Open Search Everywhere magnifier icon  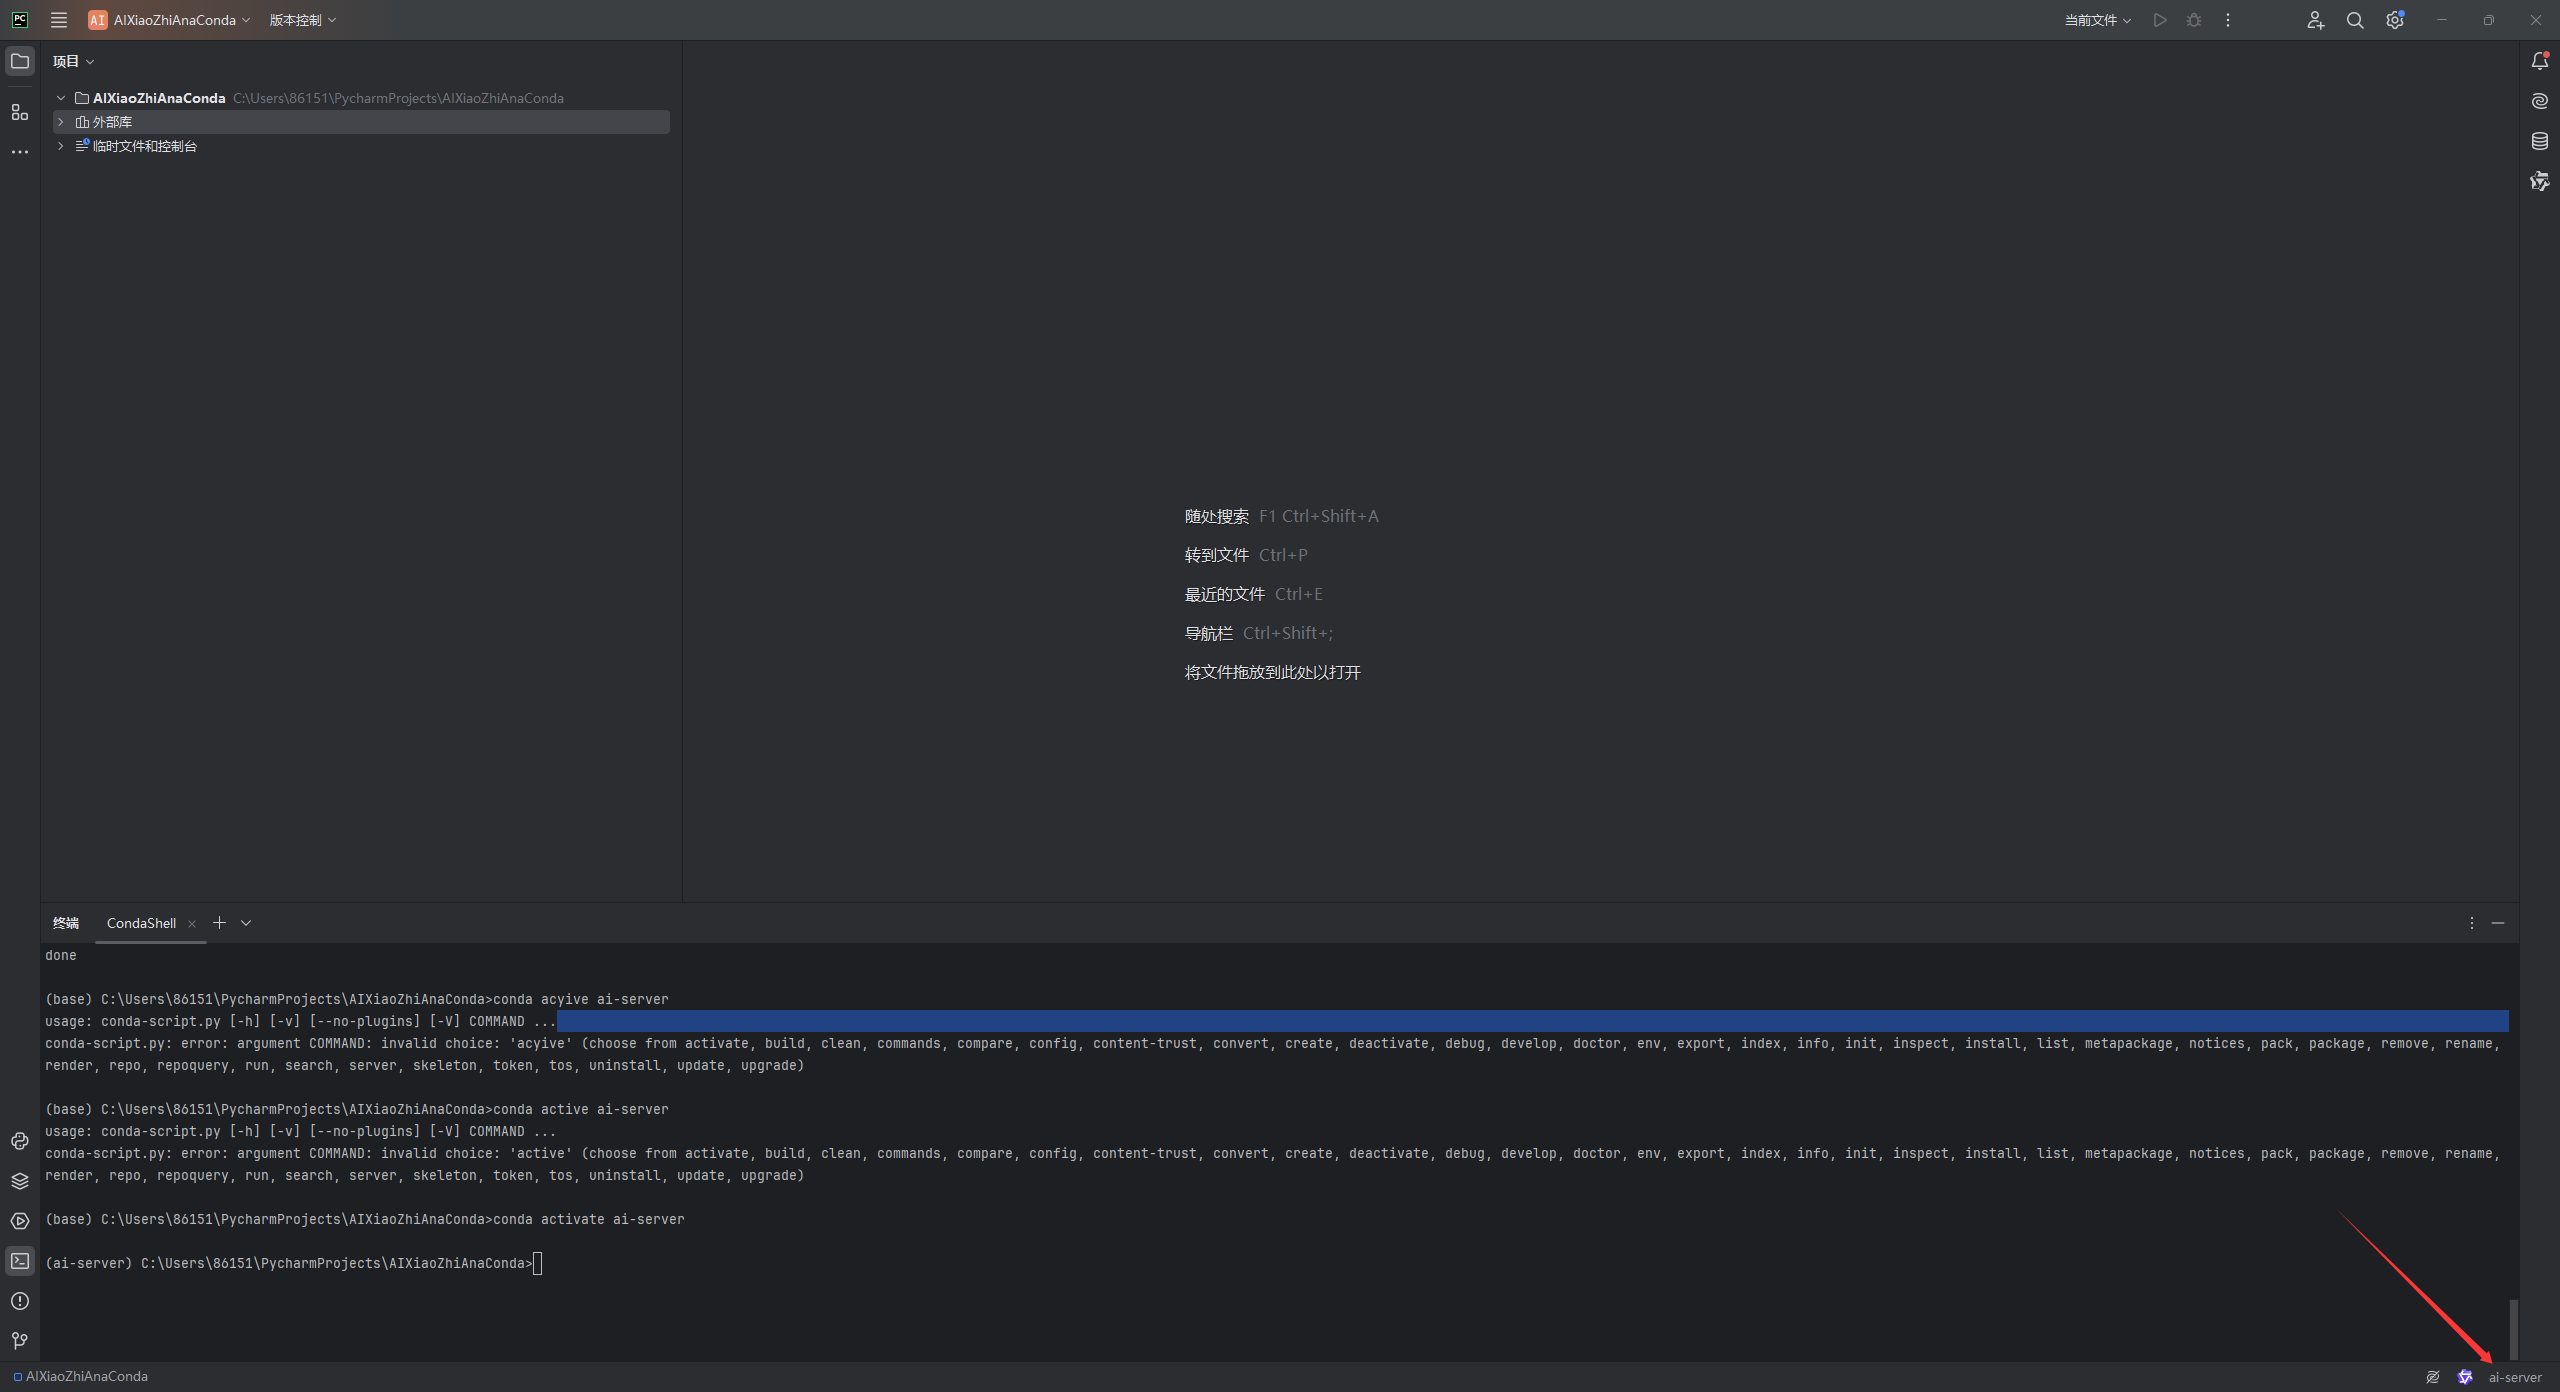pos(2354,20)
